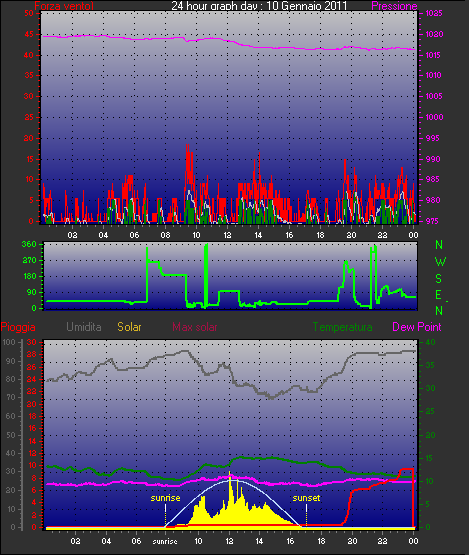
Task: Click the 980 pressure axis value
Action: tap(433, 200)
